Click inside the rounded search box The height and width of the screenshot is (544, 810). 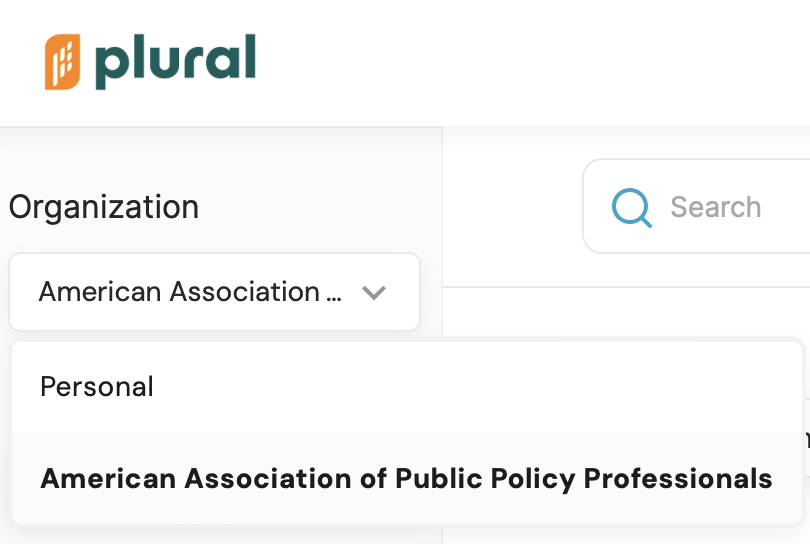coord(740,208)
